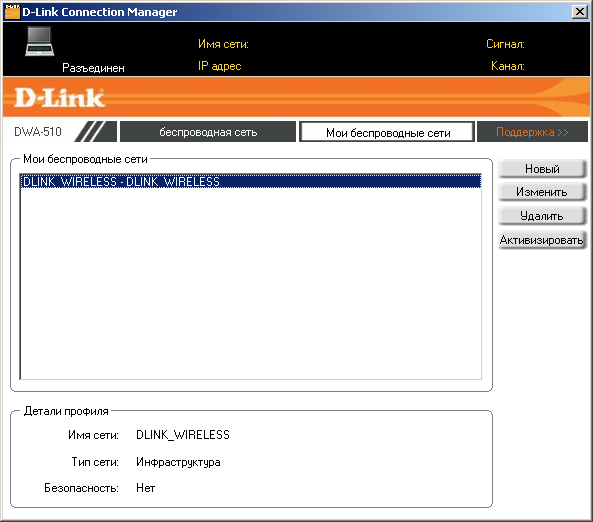The width and height of the screenshot is (593, 522).
Task: Click the D-Link Connection Manager title icon
Action: [12, 12]
